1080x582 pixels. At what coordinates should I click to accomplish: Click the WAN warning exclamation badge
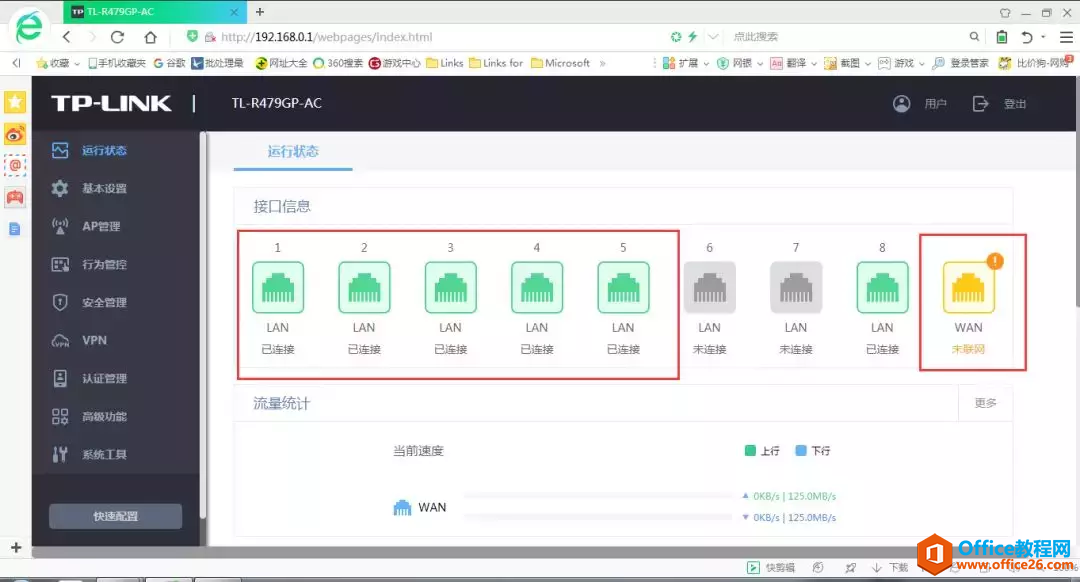pos(995,261)
